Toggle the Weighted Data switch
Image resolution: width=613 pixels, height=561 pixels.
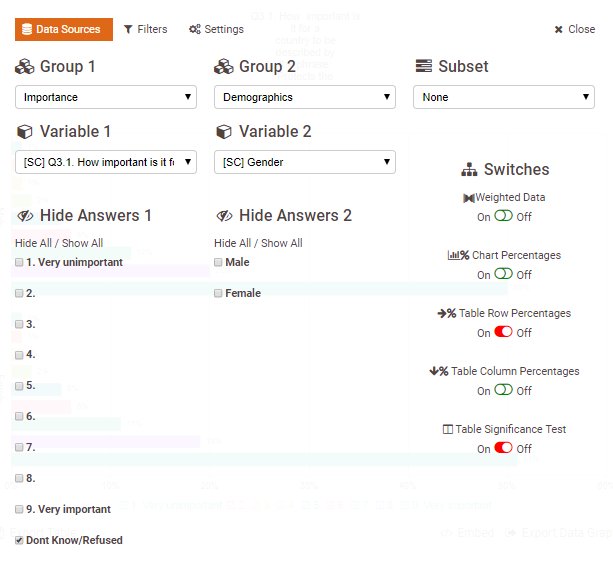click(503, 216)
